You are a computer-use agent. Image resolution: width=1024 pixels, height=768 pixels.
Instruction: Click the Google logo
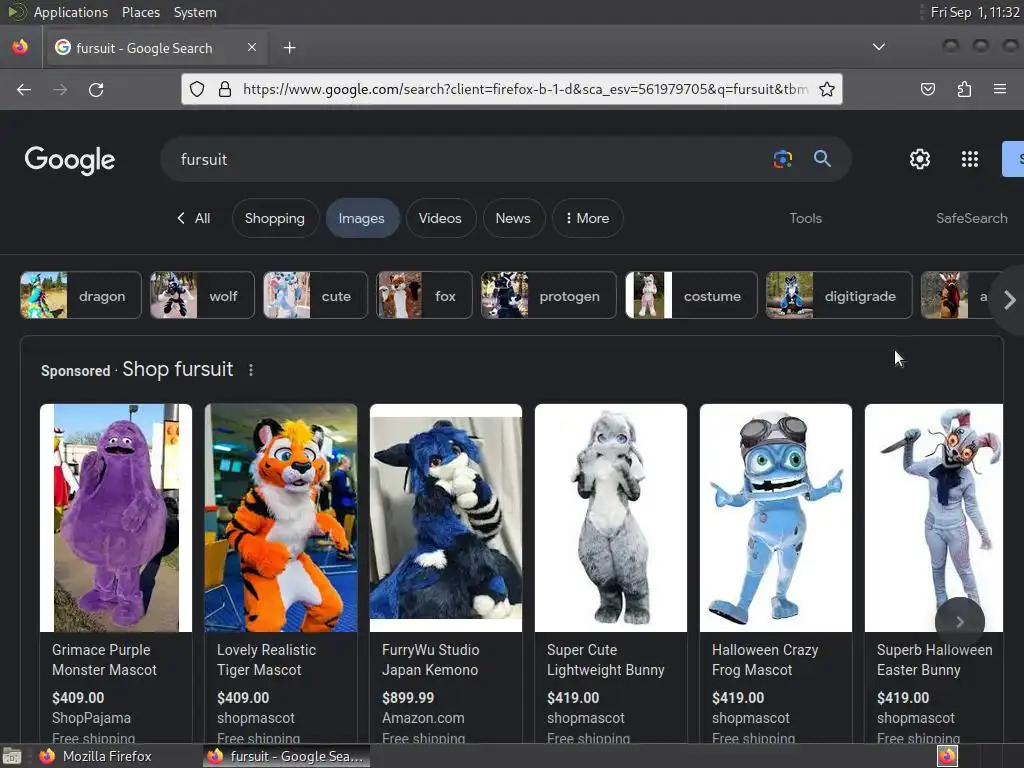pyautogui.click(x=70, y=160)
